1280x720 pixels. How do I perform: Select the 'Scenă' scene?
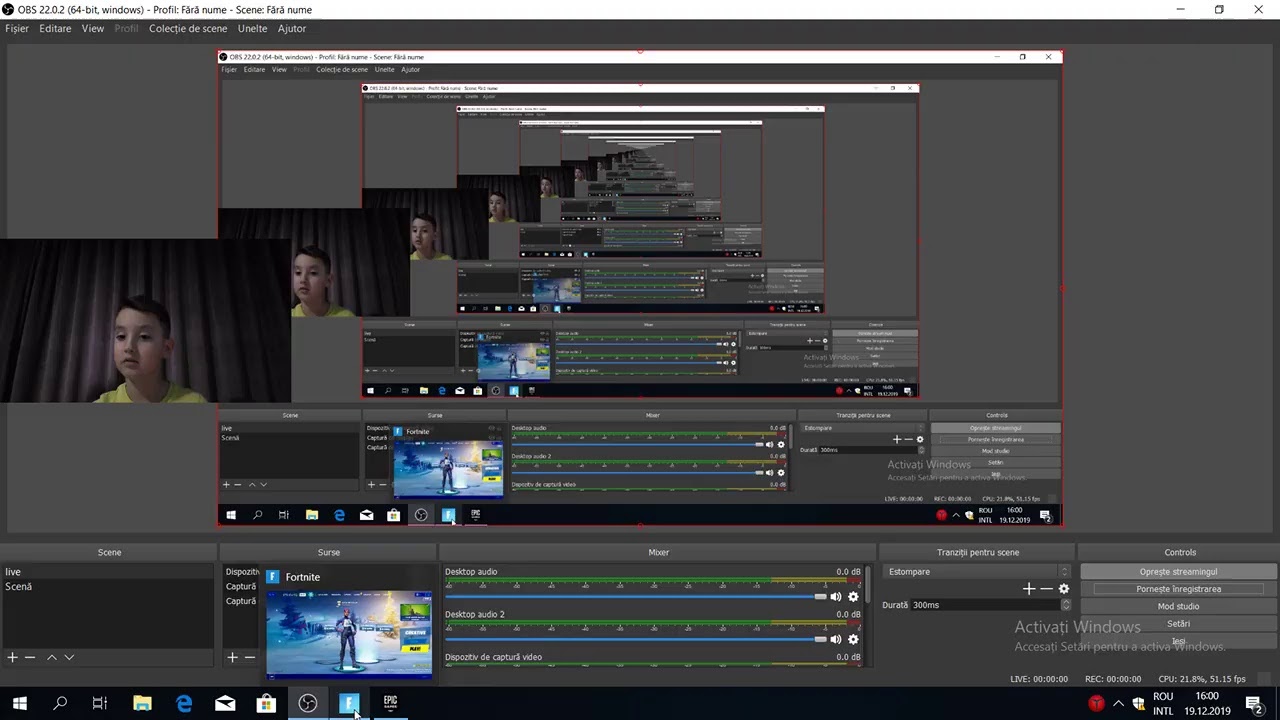(108, 586)
